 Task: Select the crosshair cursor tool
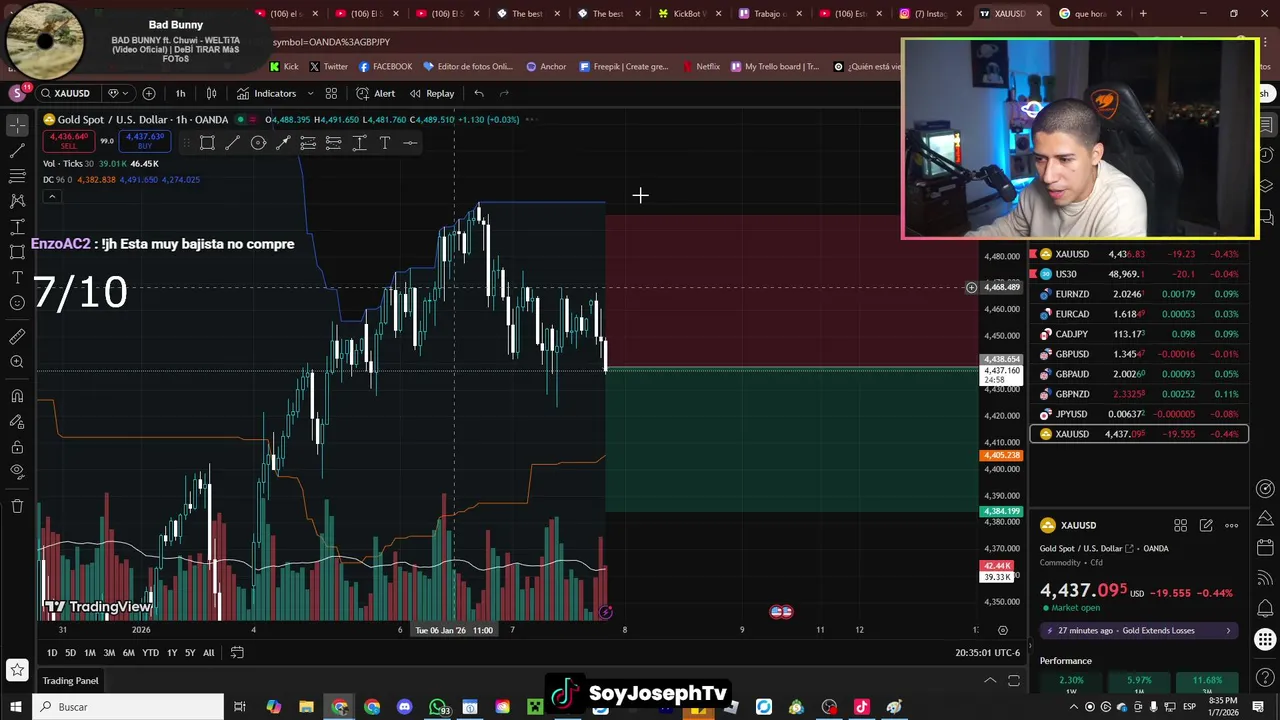[x=17, y=125]
